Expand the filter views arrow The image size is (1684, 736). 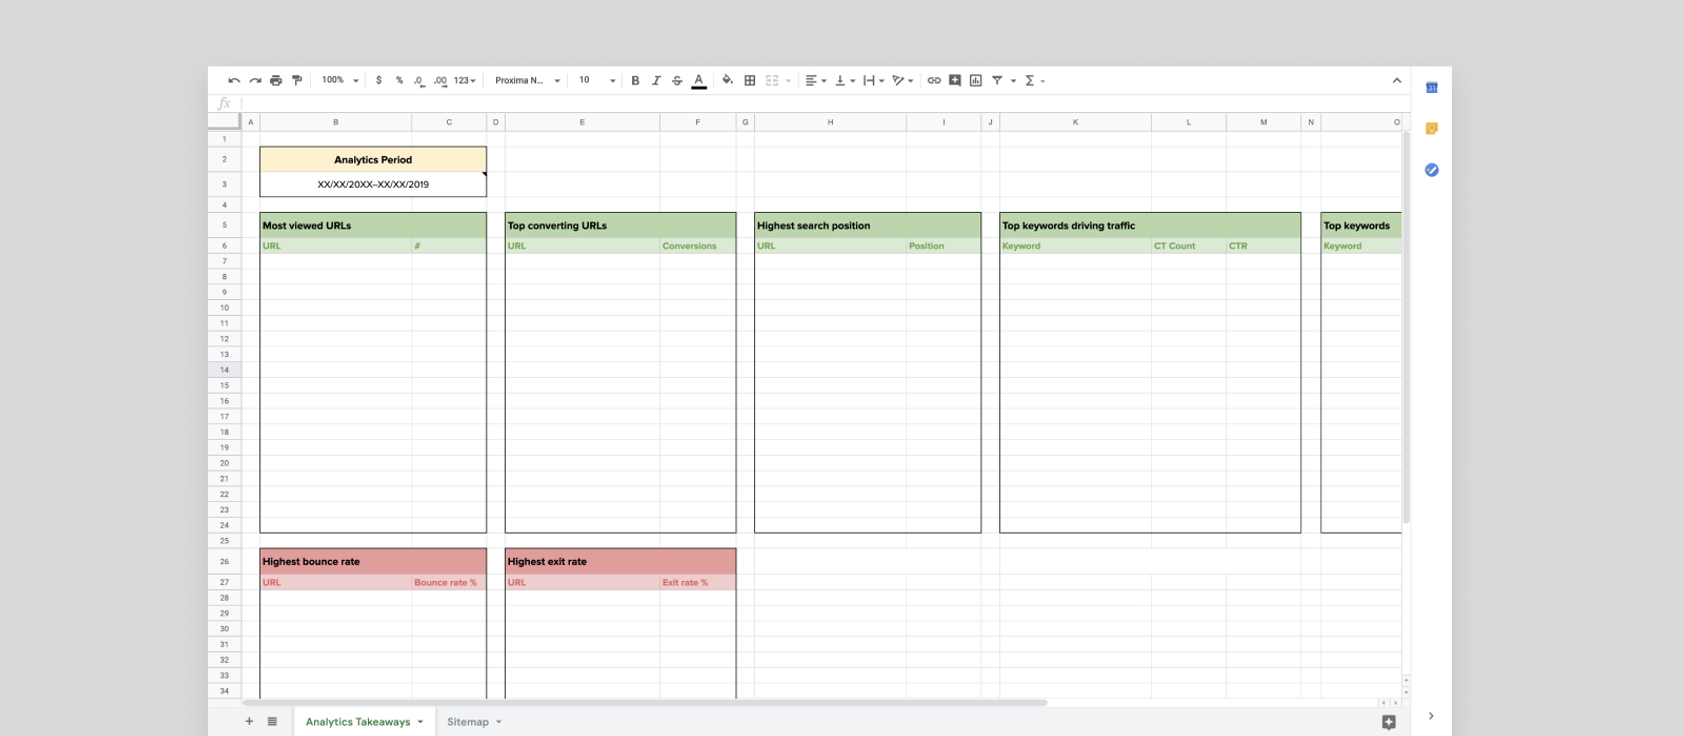[x=1013, y=81]
